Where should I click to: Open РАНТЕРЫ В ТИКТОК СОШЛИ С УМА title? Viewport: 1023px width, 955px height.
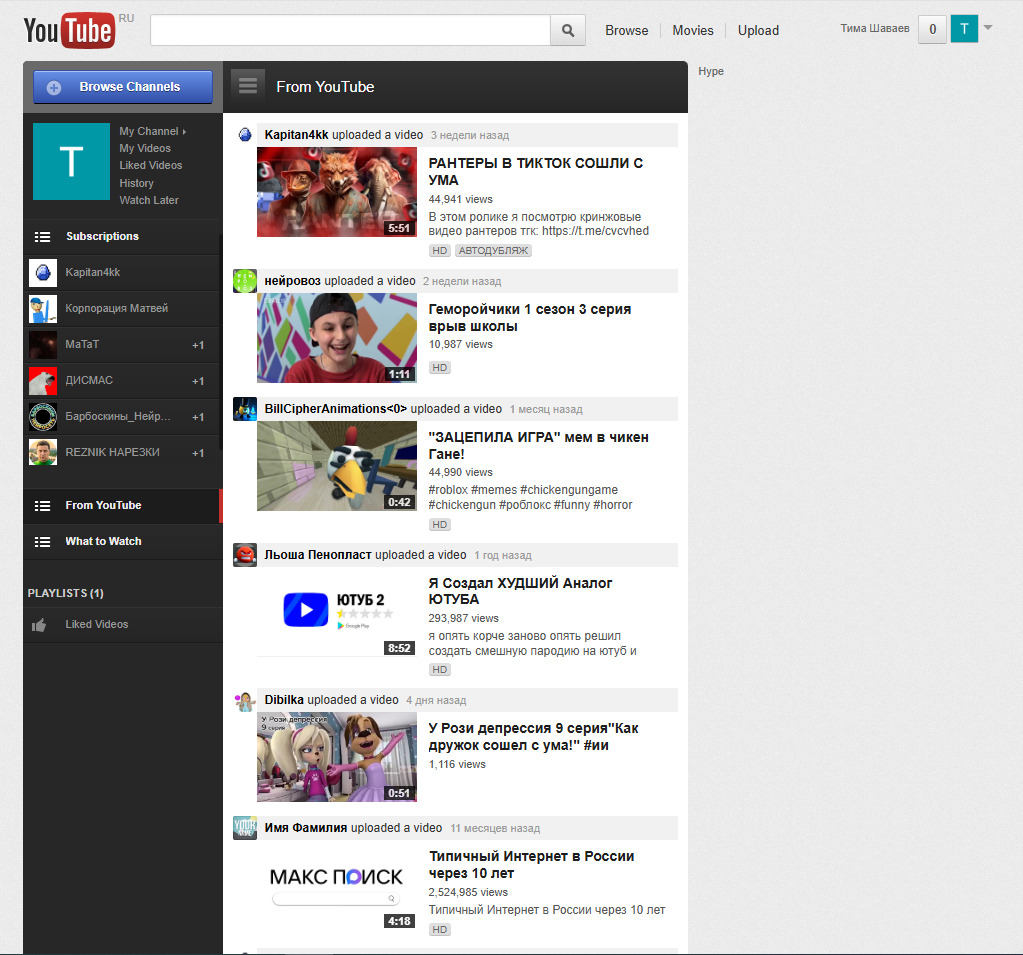coord(536,172)
